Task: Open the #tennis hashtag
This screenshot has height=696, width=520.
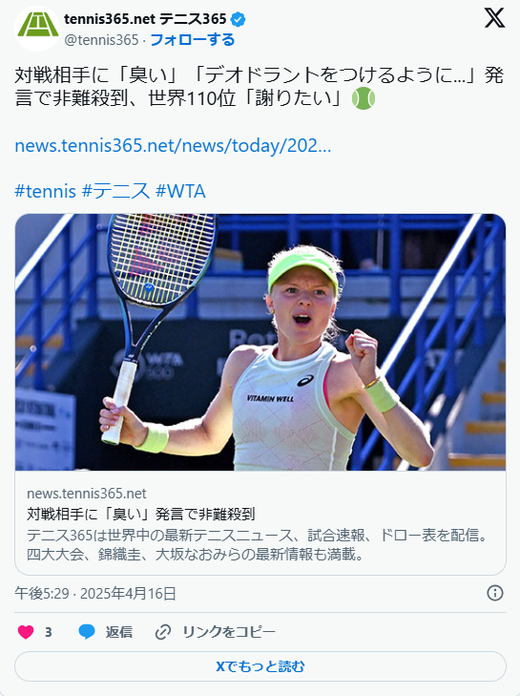Action: click(45, 191)
